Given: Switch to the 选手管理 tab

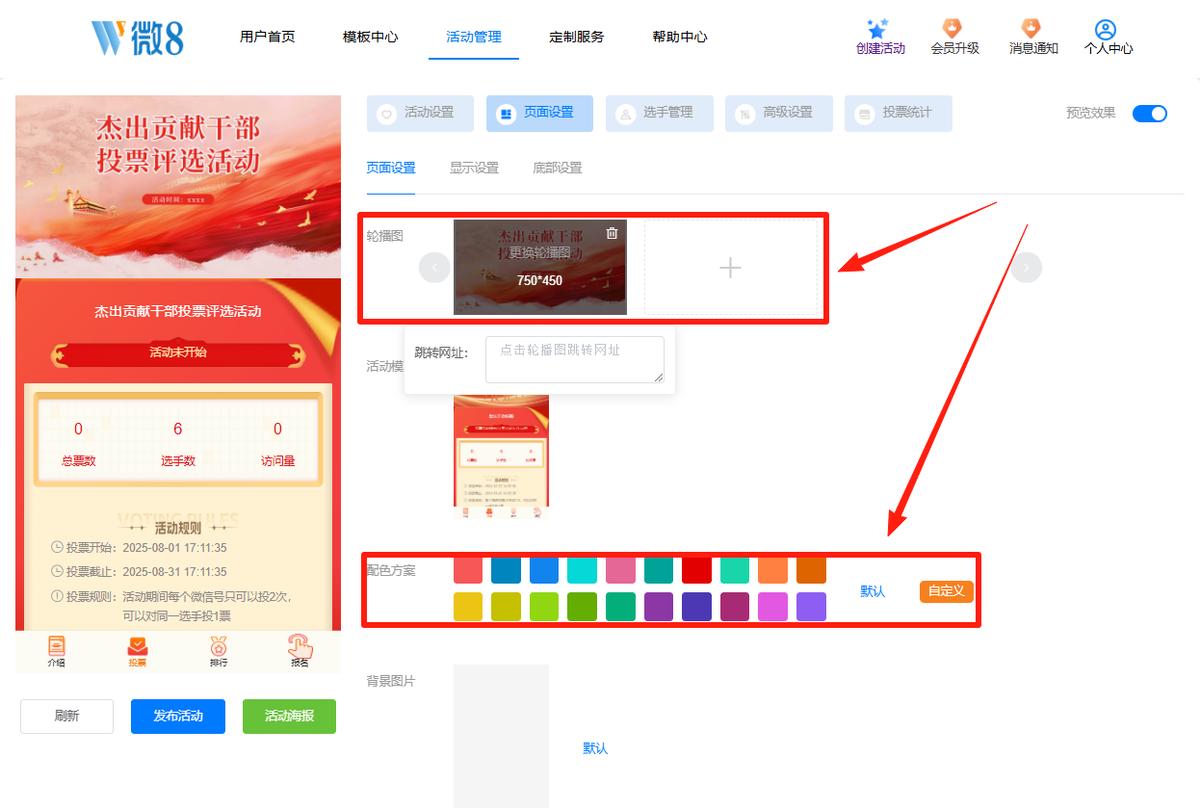Looking at the screenshot, I should pyautogui.click(x=659, y=113).
